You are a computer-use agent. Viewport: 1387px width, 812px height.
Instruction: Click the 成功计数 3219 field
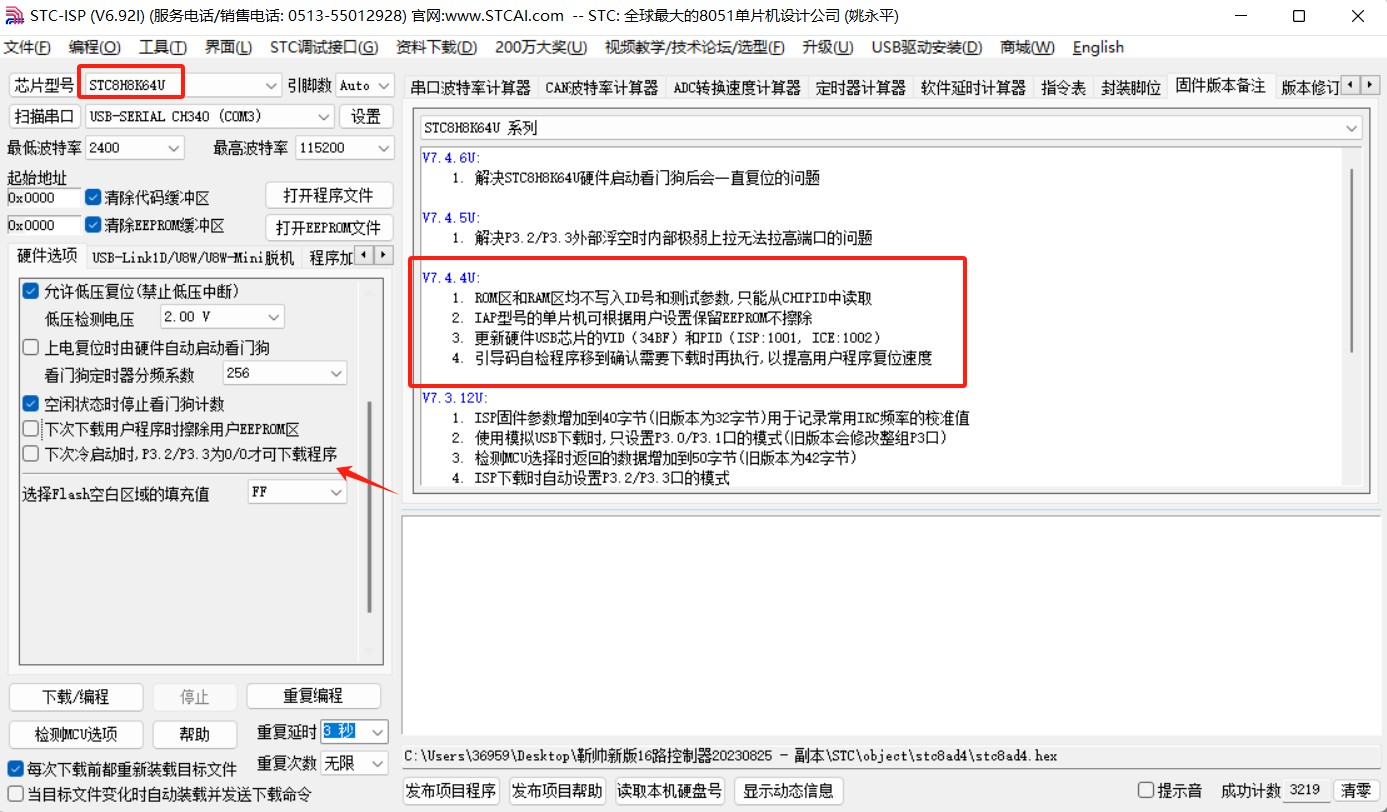[x=1306, y=790]
